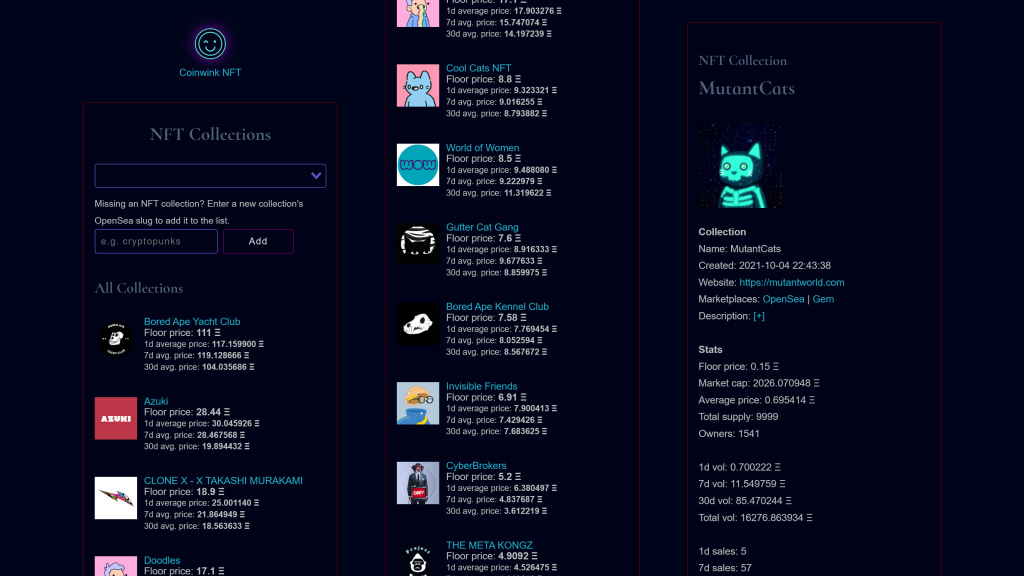The height and width of the screenshot is (576, 1024).
Task: Click the Invisible Friends thumbnail
Action: [x=418, y=404]
